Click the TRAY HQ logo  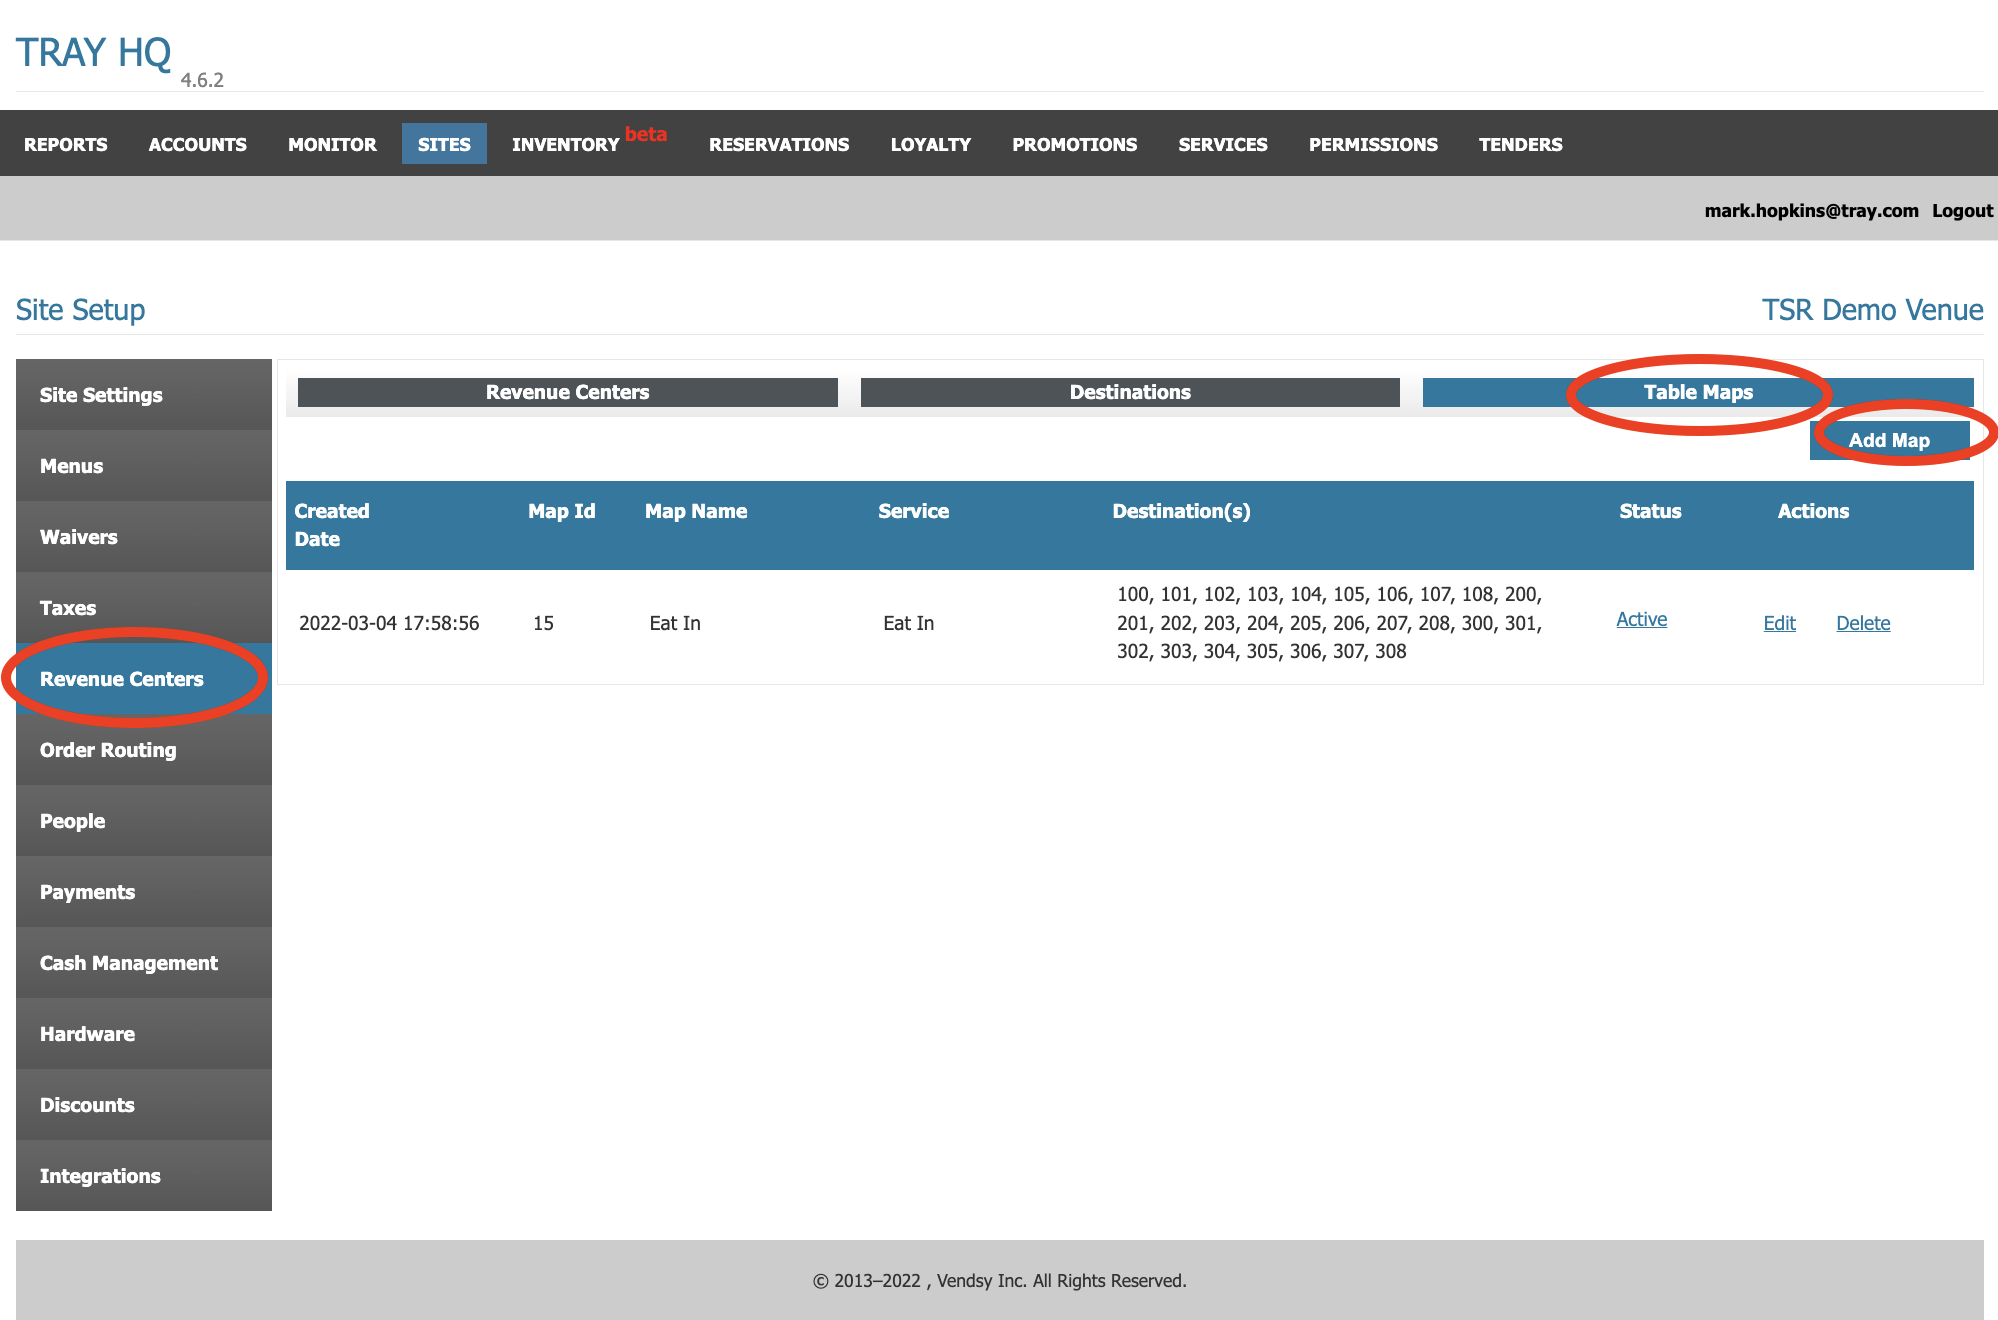tap(93, 52)
